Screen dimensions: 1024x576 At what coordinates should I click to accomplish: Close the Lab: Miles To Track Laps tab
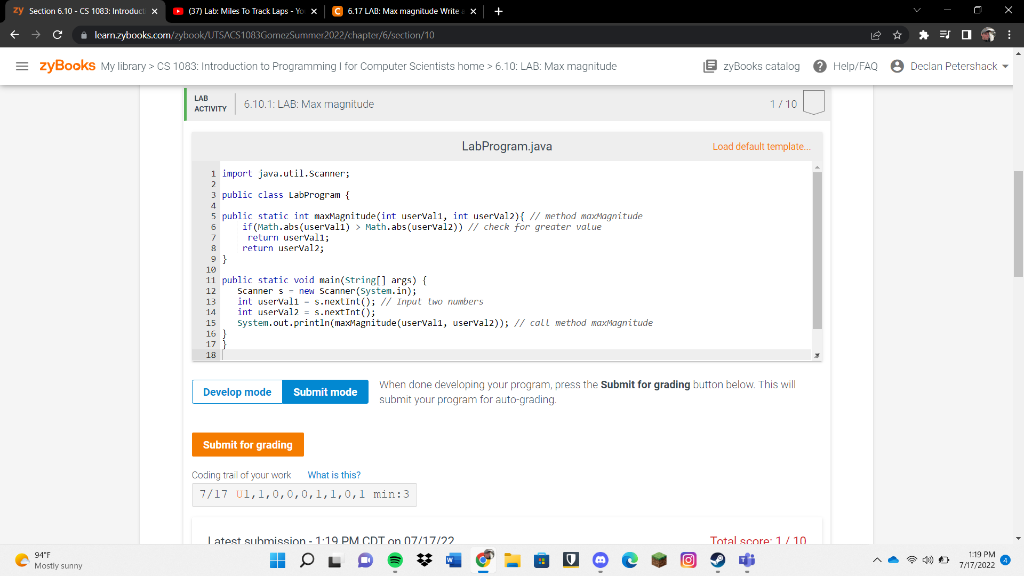[x=314, y=11]
